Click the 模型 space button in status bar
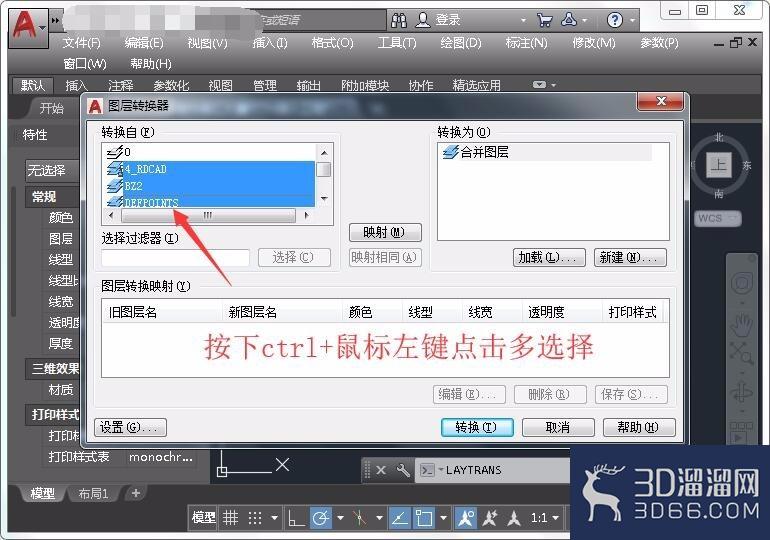This screenshot has height=540, width=770. [204, 518]
